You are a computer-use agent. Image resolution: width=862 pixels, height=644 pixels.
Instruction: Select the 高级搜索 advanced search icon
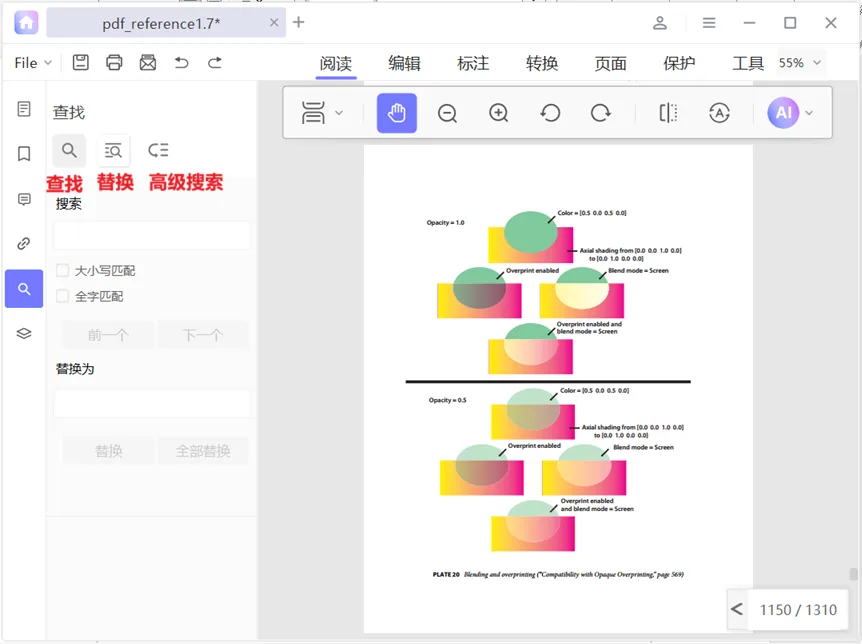coord(158,150)
